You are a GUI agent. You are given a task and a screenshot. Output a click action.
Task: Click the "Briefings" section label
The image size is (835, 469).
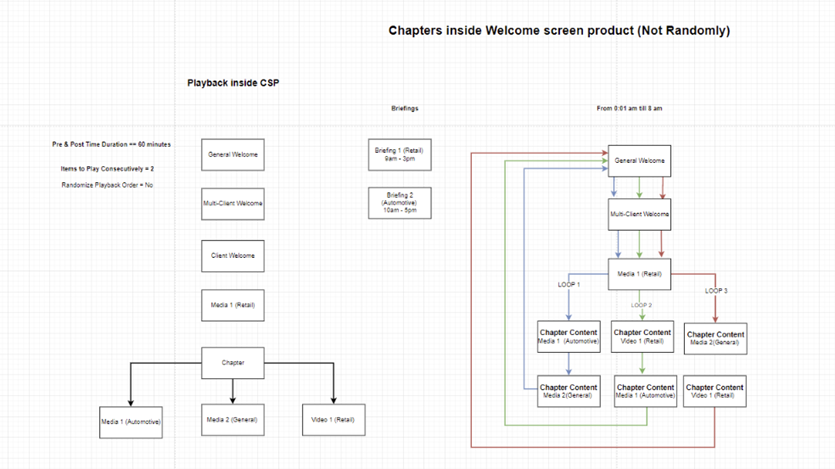404,108
